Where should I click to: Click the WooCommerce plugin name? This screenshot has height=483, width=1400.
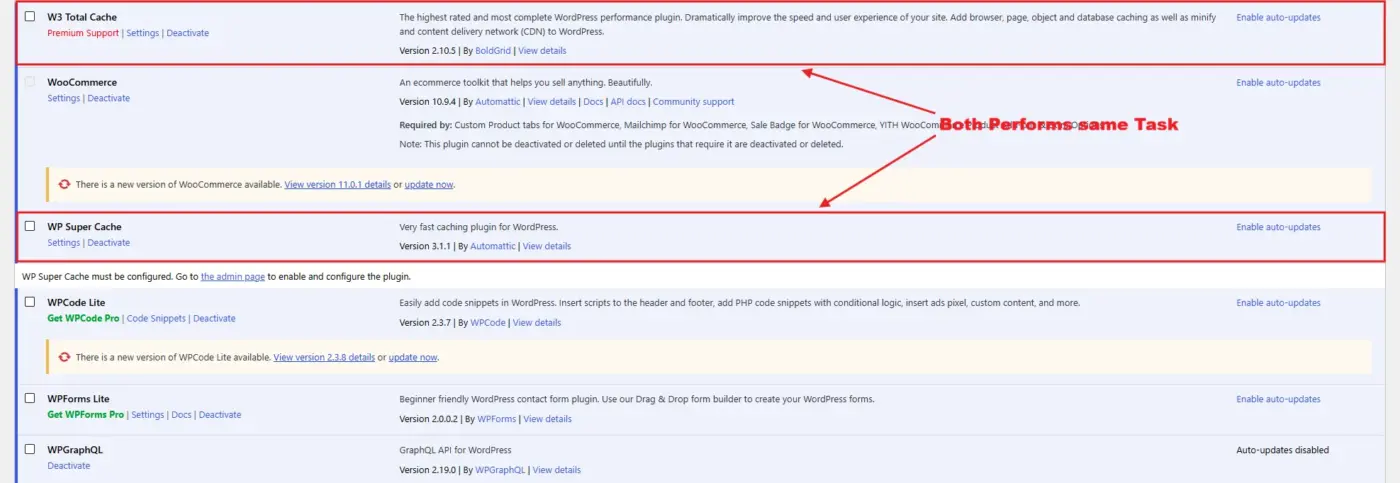click(x=82, y=82)
